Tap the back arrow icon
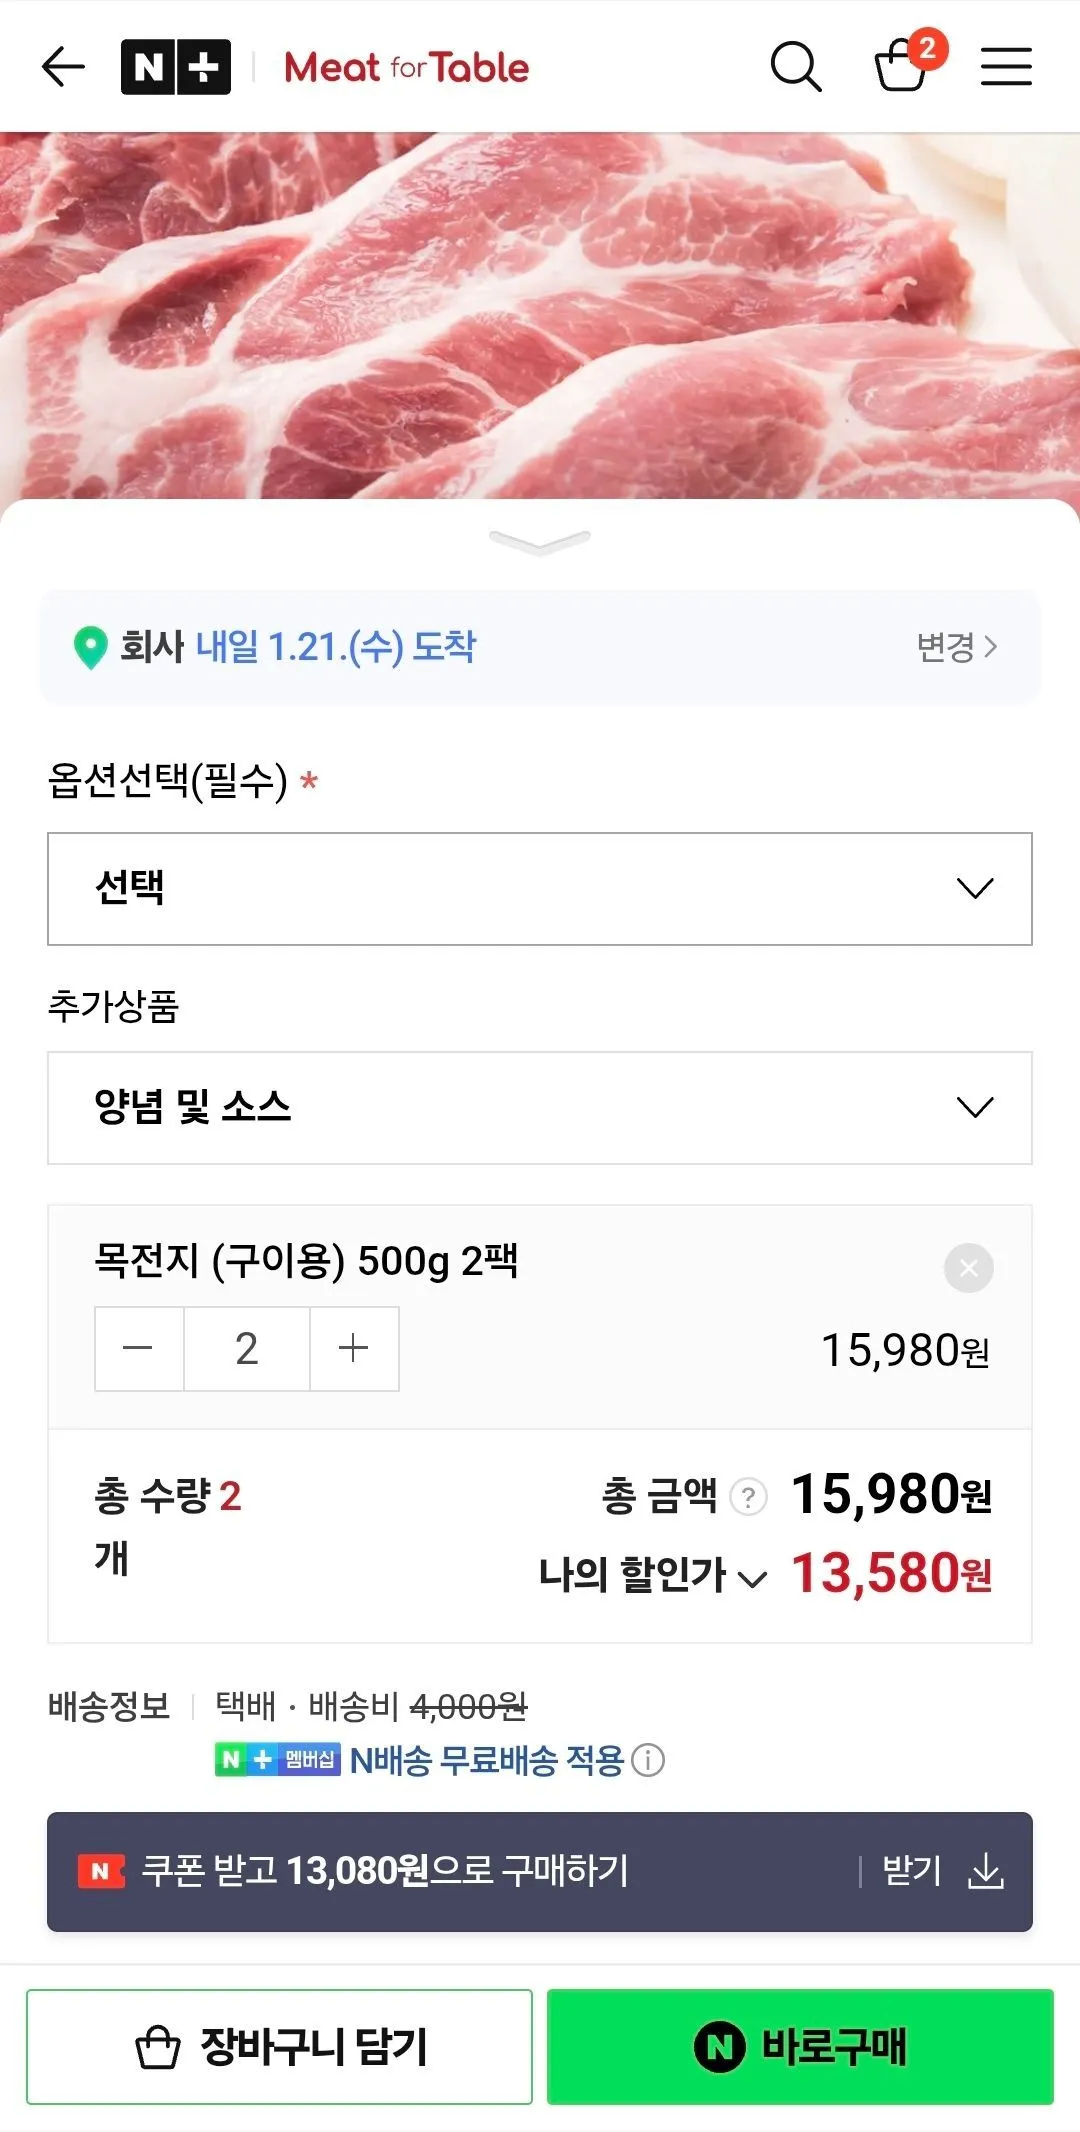 point(63,68)
